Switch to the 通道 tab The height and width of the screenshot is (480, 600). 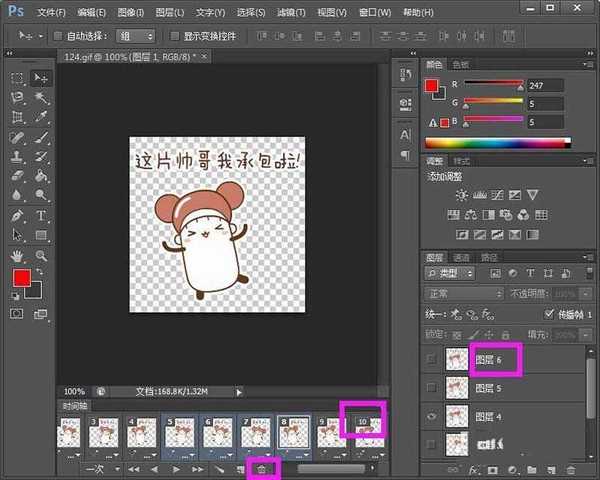463,257
